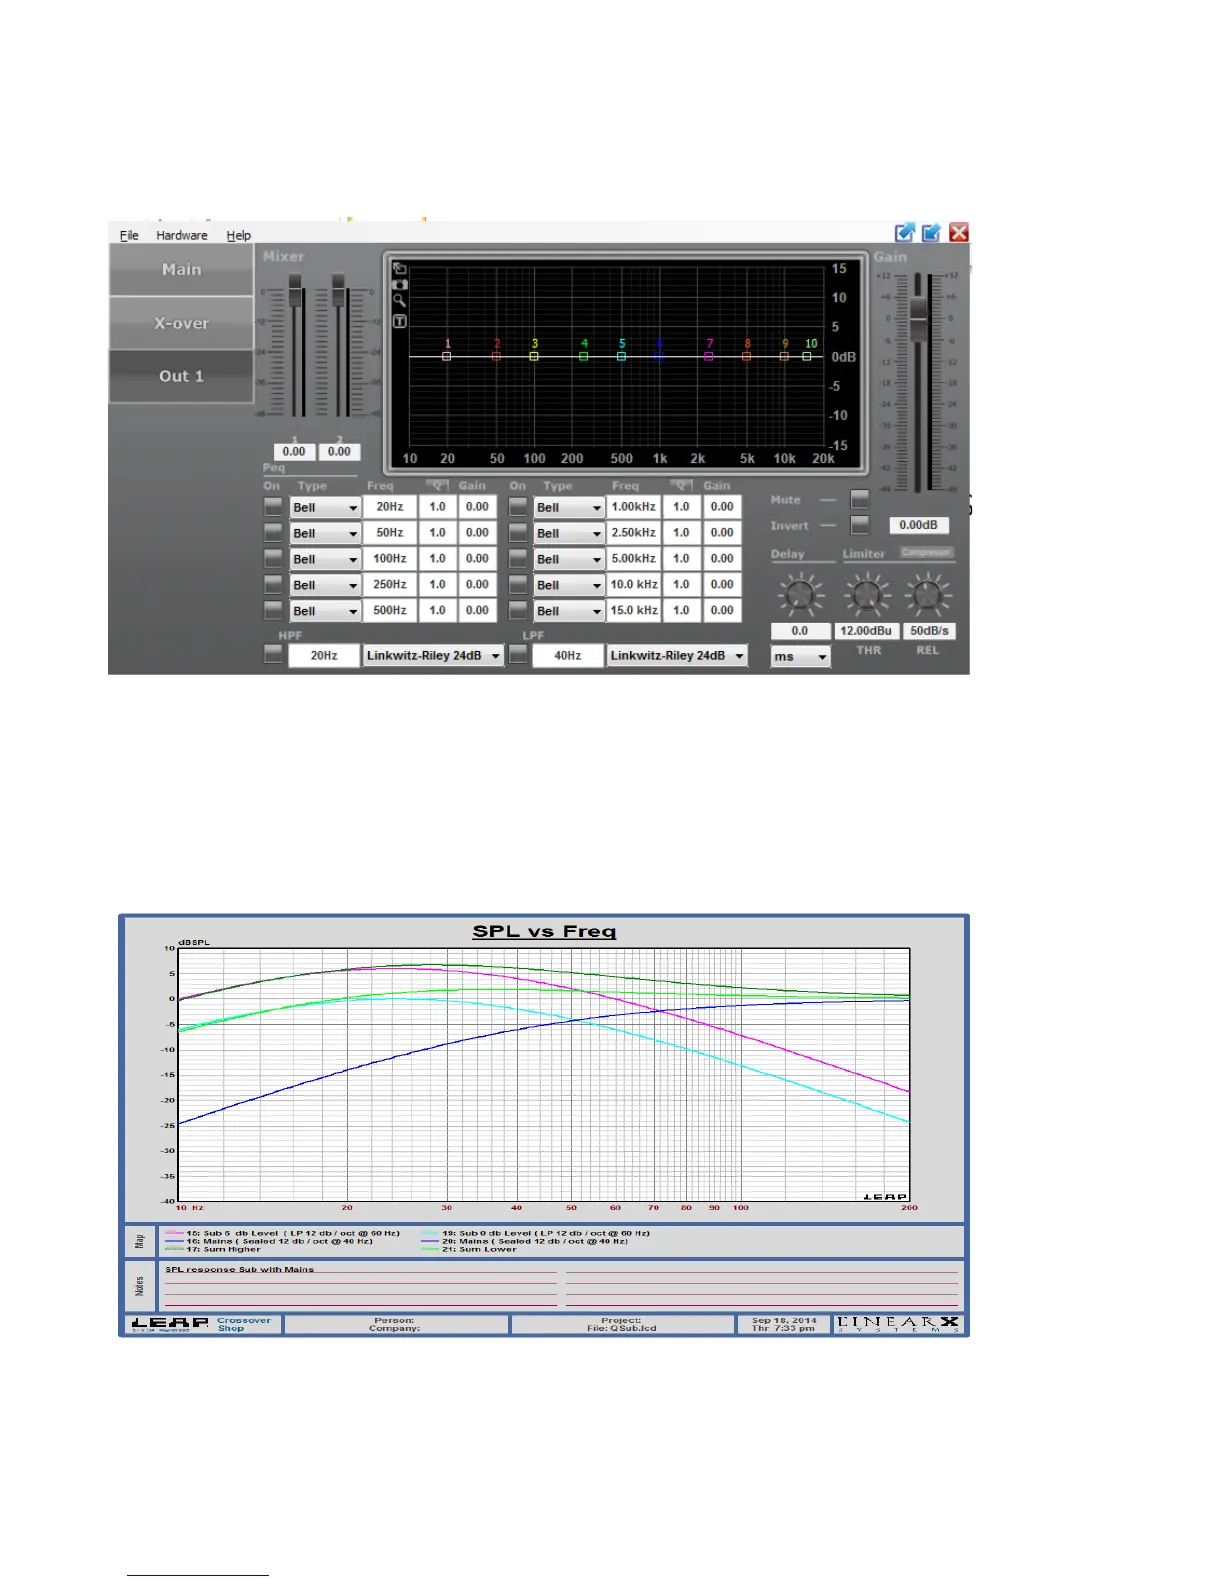Toggle the HPF filter on
Image resolution: width=1224 pixels, height=1584 pixels.
[x=273, y=655]
